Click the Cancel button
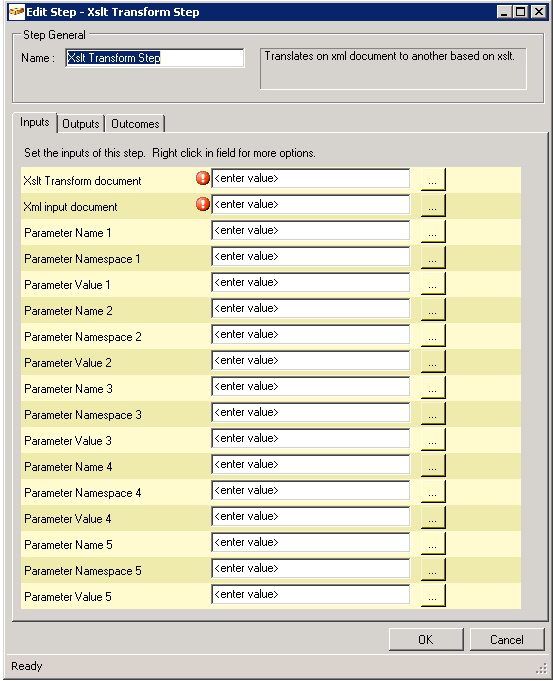553x681 pixels. coord(507,639)
